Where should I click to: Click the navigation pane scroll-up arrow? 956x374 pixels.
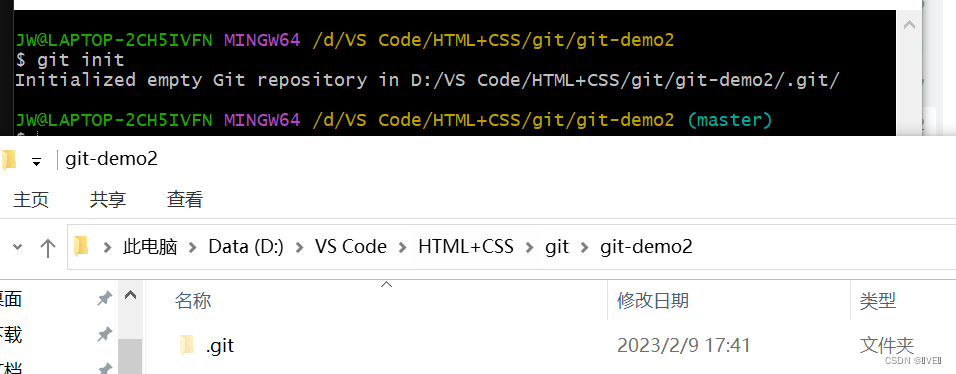[130, 295]
